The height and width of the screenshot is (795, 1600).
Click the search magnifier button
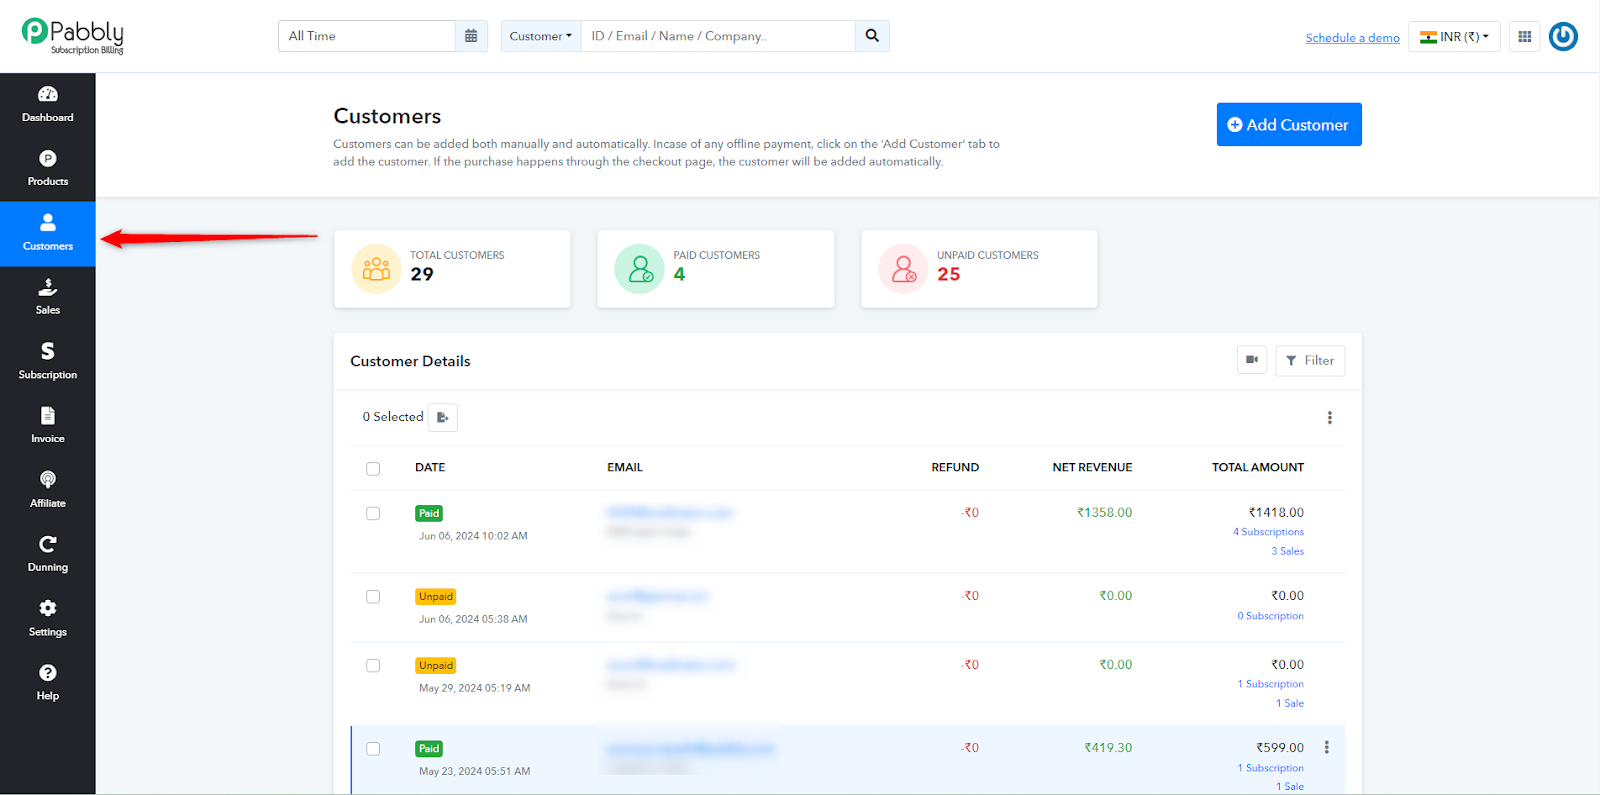click(872, 36)
